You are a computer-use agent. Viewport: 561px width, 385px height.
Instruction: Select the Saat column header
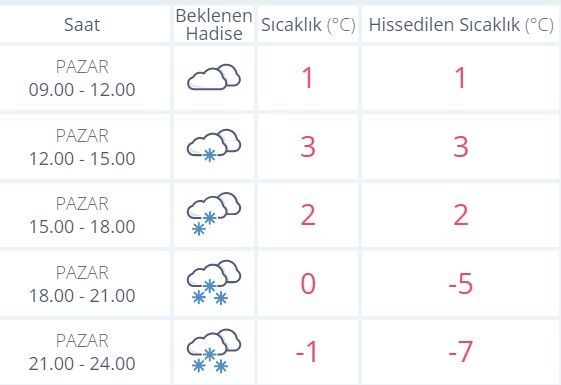(82, 25)
